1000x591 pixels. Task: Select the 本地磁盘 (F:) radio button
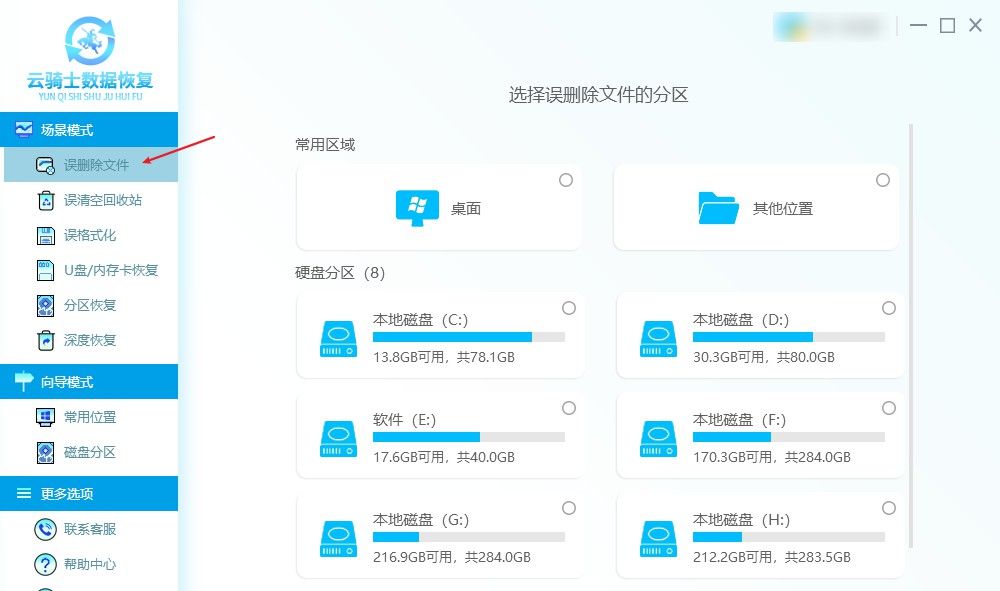point(889,408)
